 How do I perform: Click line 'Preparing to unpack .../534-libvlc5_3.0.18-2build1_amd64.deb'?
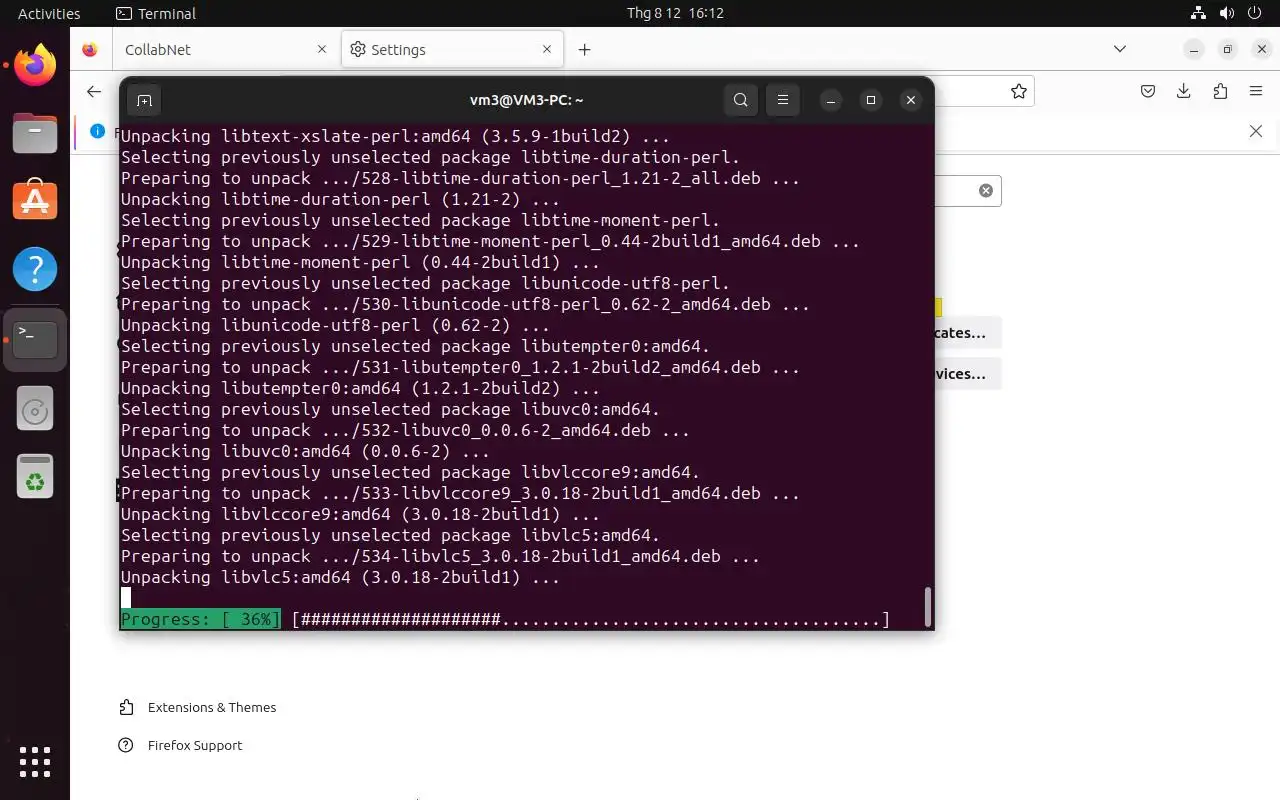pos(440,557)
